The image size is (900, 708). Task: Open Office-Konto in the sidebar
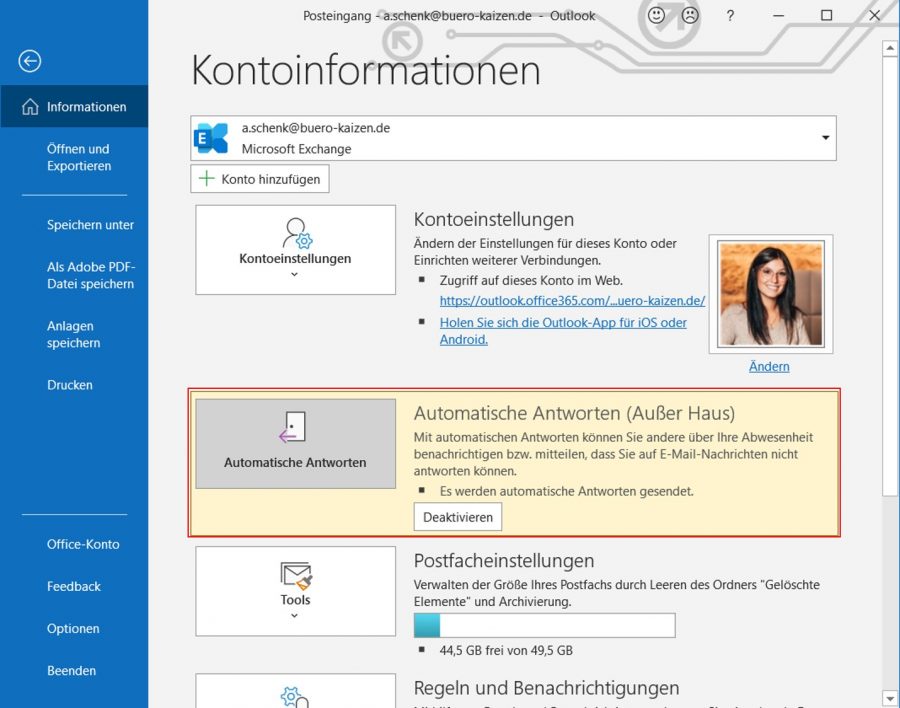pos(83,544)
